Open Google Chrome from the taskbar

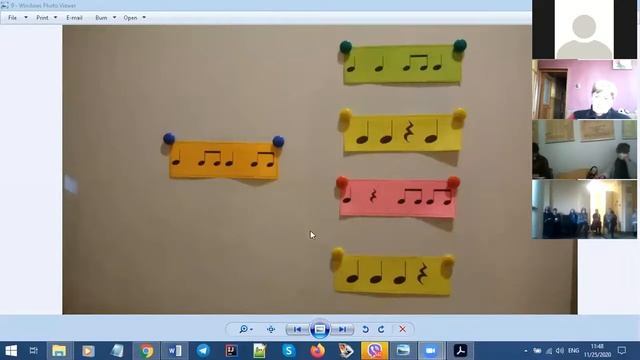click(x=146, y=351)
